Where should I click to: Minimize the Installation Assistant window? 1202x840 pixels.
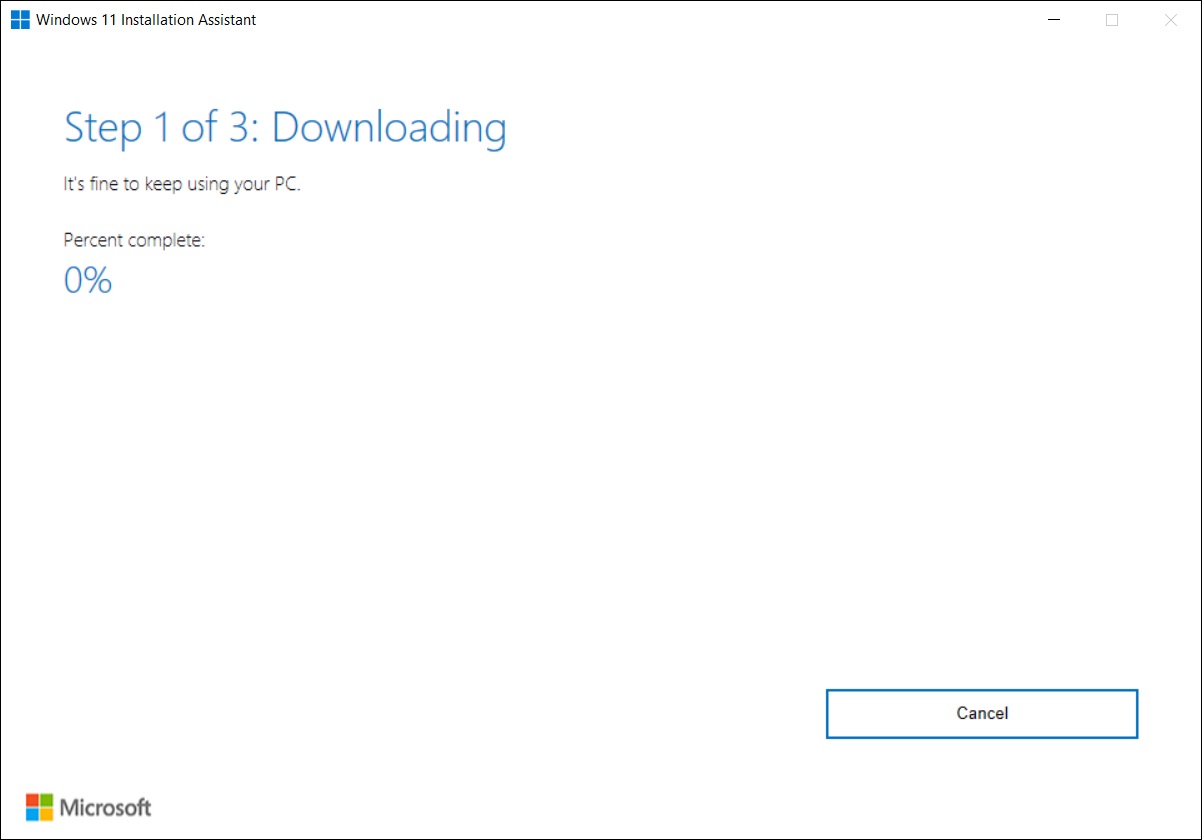[x=1053, y=20]
